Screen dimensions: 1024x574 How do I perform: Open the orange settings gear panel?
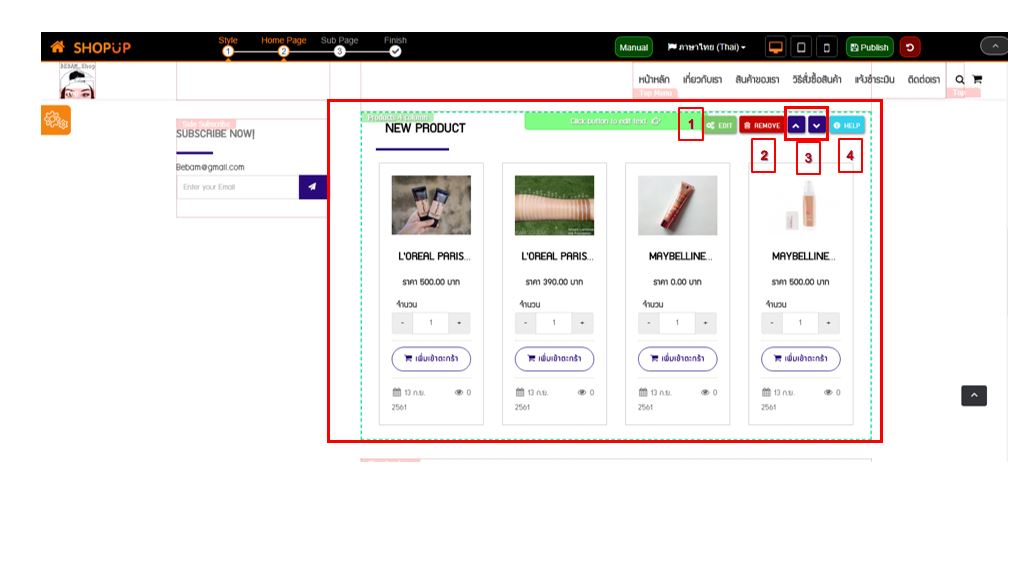tap(56, 120)
